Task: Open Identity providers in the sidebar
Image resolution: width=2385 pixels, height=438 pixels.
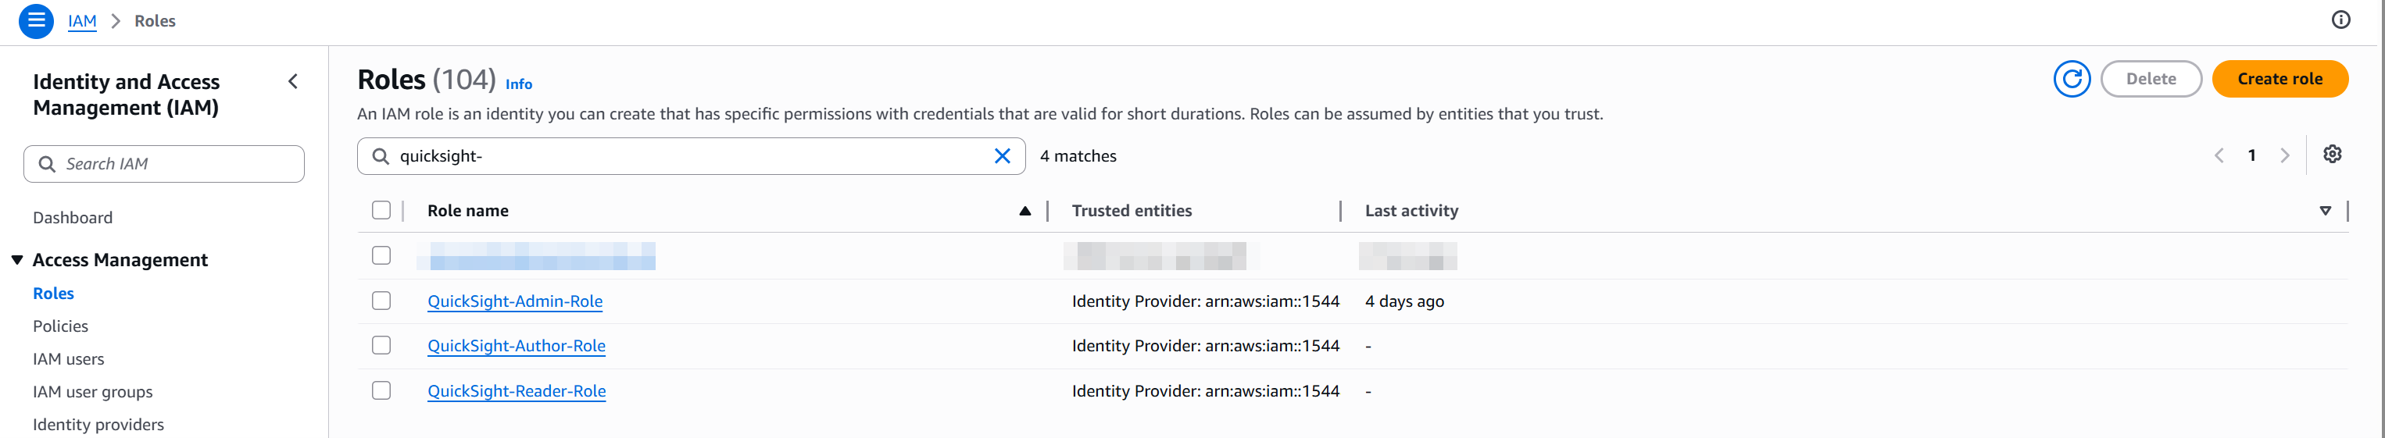Action: pyautogui.click(x=98, y=425)
